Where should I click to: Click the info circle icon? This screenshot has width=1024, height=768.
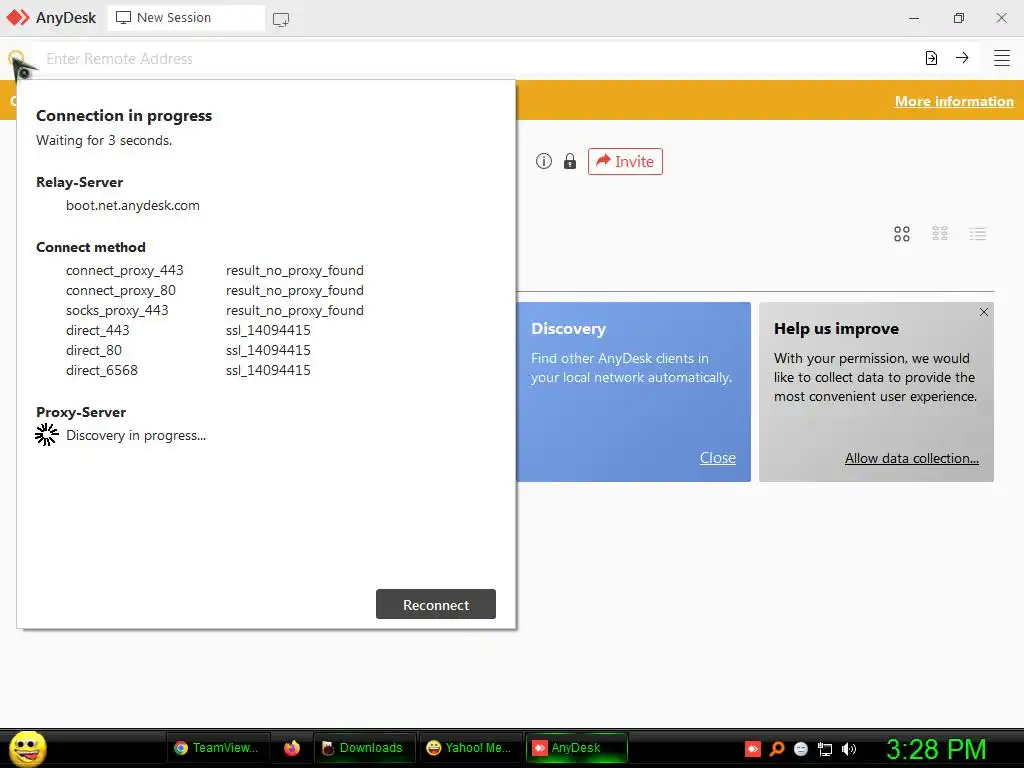[x=544, y=161]
